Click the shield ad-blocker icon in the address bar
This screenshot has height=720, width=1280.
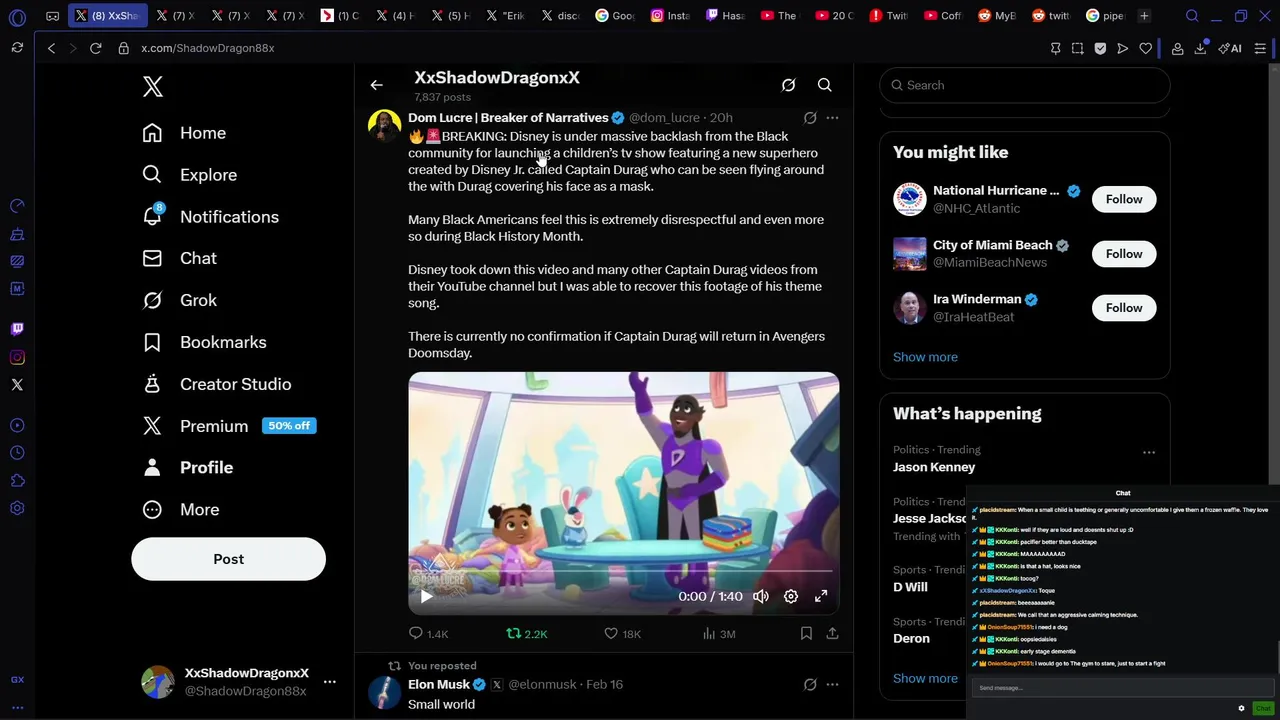click(1100, 48)
